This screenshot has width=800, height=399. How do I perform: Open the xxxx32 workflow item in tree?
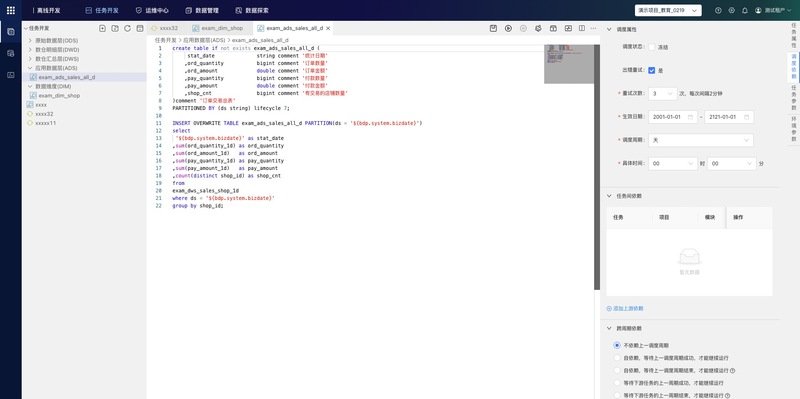click(x=44, y=114)
